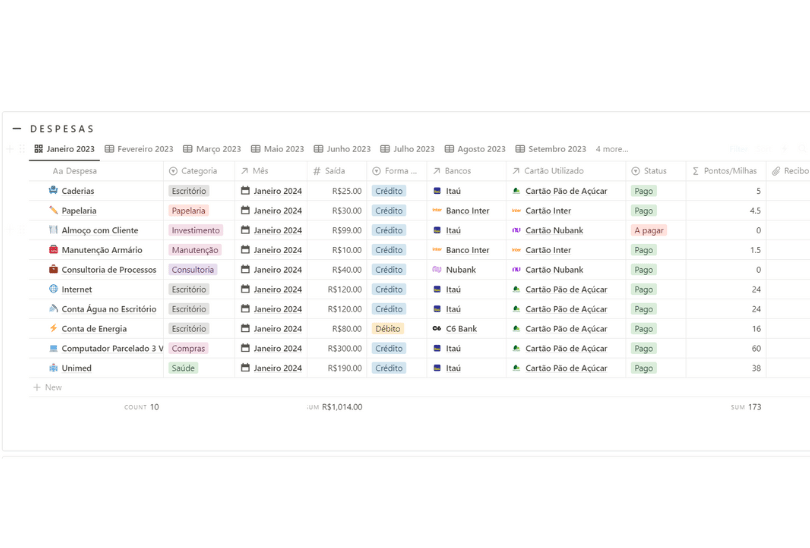Viewport: 810px width, 548px height.
Task: Click the chair icon beside Caderias
Action: [x=53, y=191]
